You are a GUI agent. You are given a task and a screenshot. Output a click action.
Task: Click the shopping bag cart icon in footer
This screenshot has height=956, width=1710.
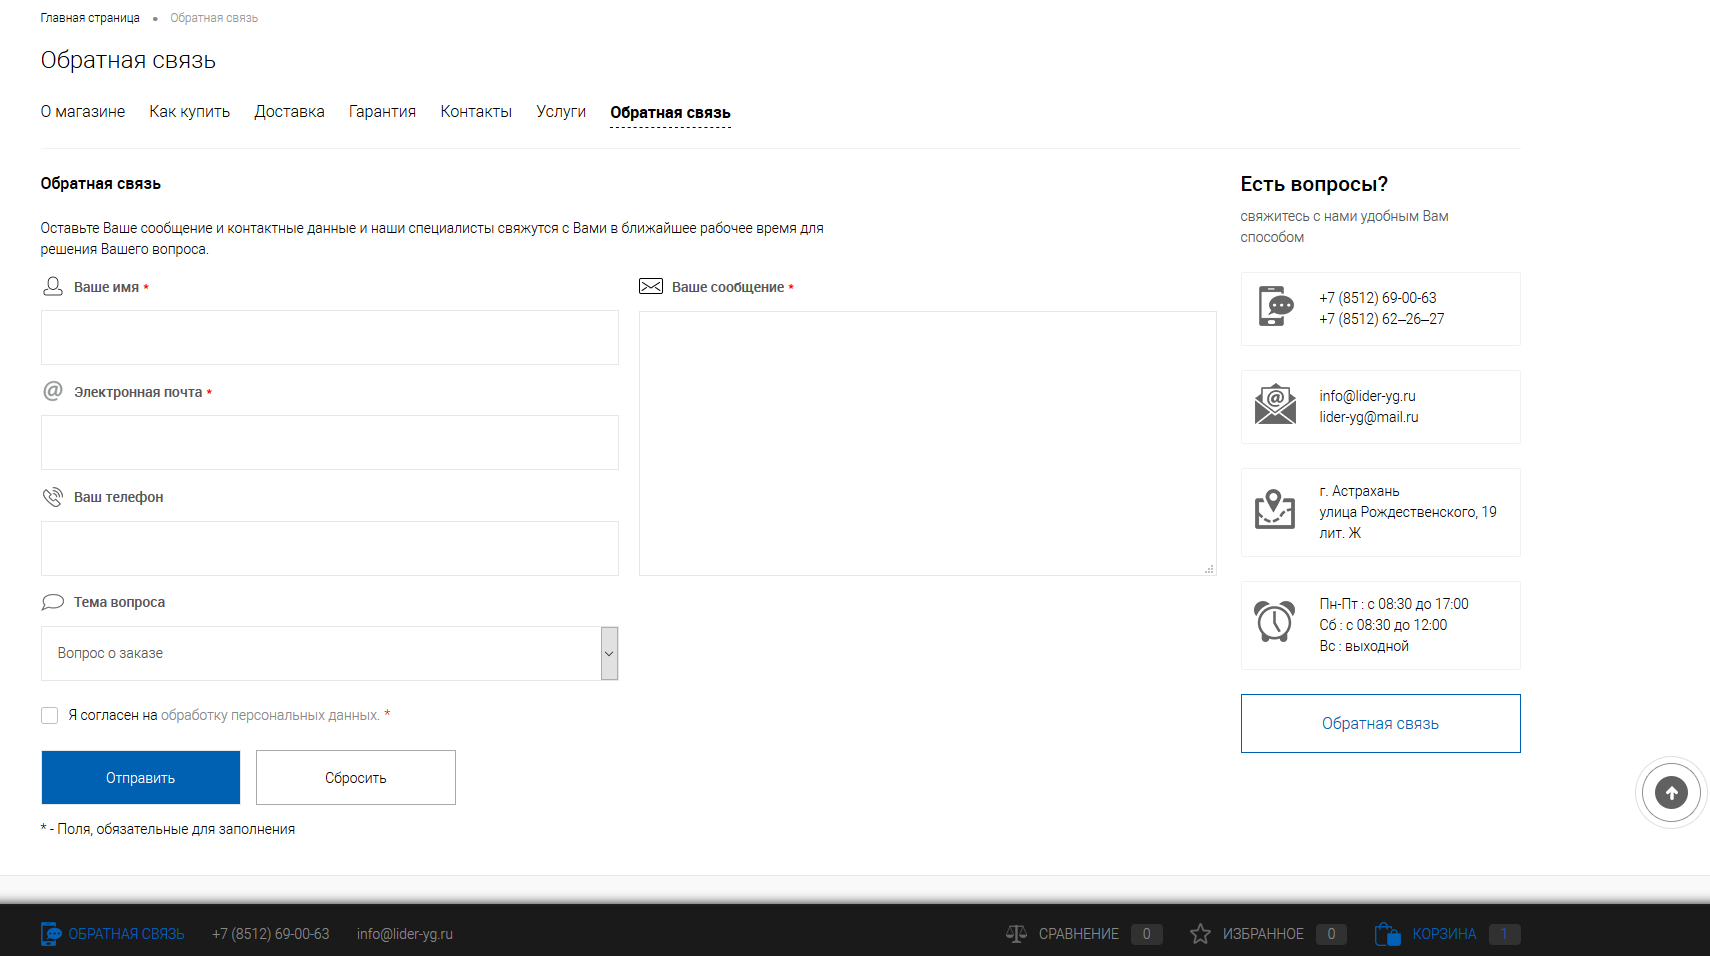pyautogui.click(x=1387, y=934)
